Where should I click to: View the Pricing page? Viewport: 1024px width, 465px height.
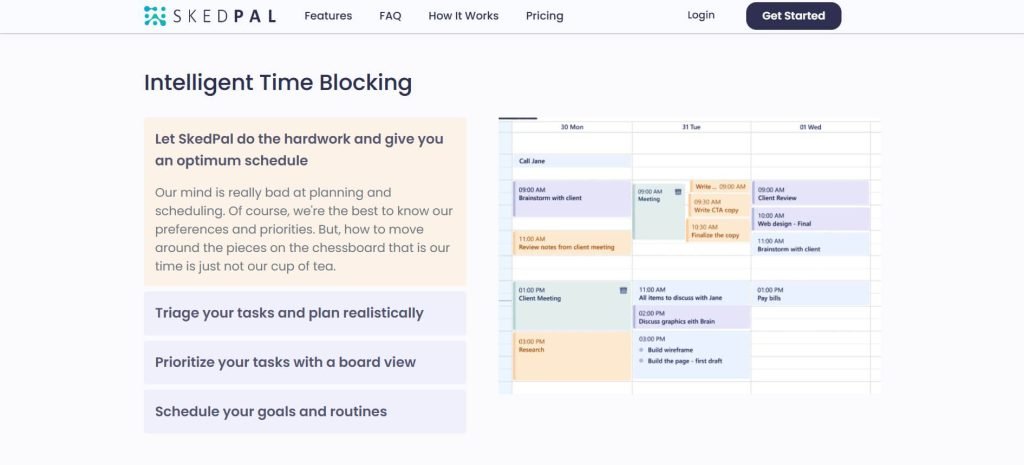[544, 16]
